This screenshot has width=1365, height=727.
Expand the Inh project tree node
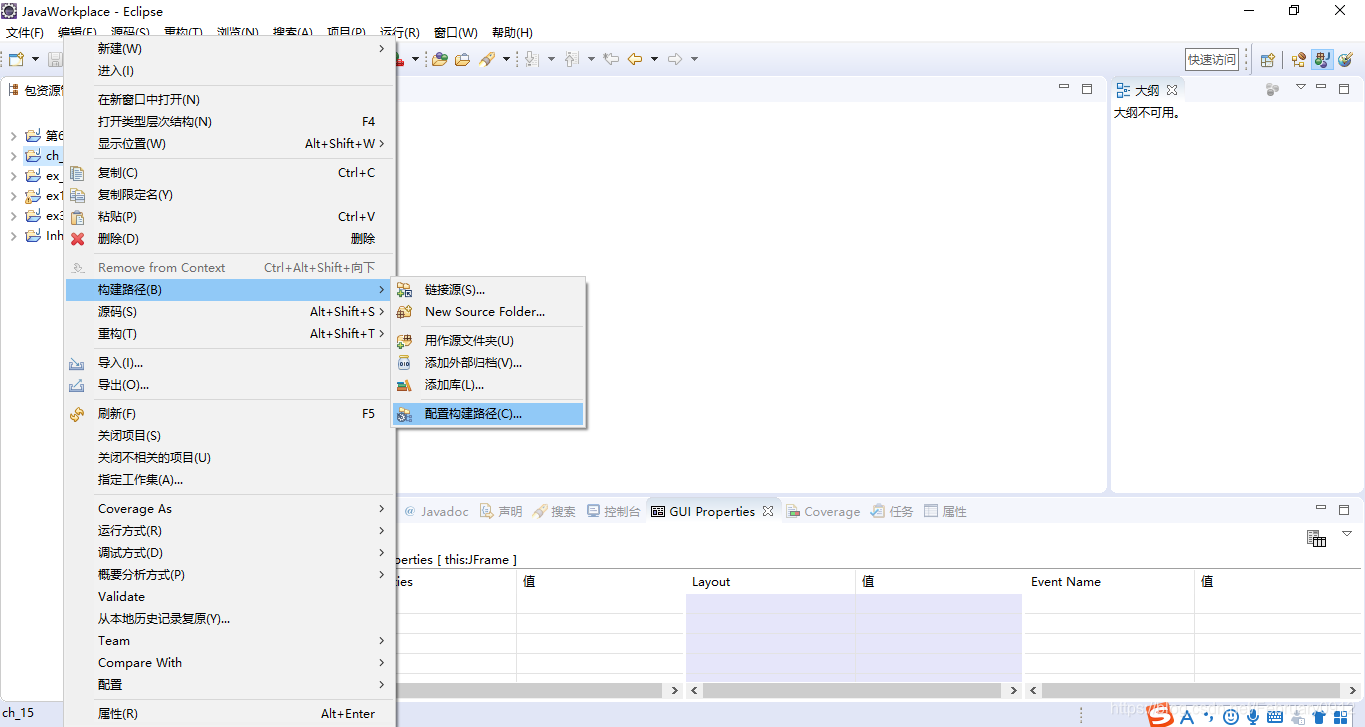point(13,236)
